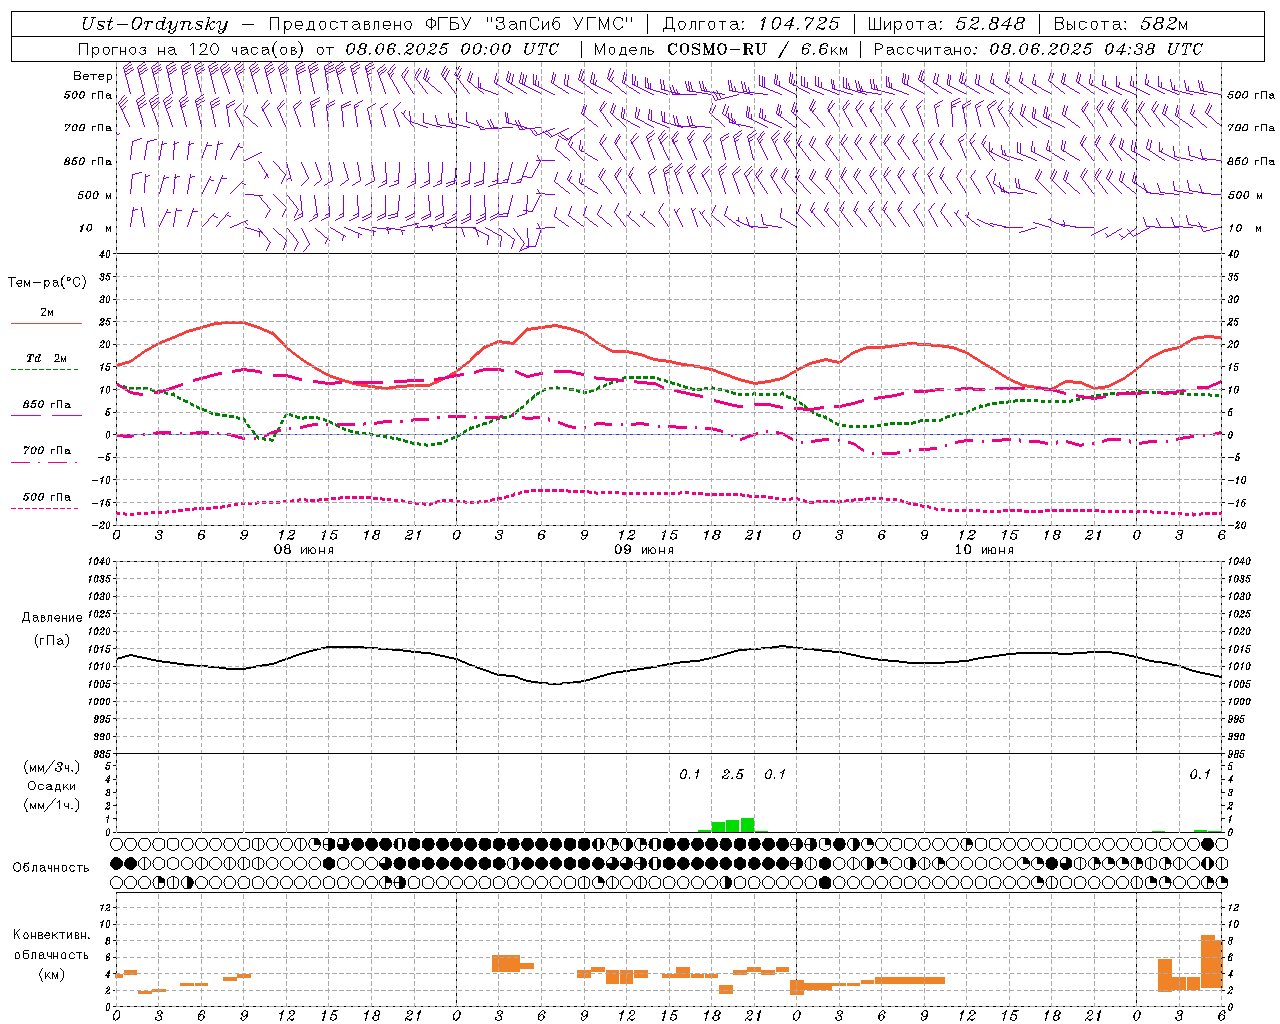Image resolution: width=1280 pixels, height=1024 pixels.
Task: Click the "Td 2м" dew point legend entry
Action: (x=46, y=358)
